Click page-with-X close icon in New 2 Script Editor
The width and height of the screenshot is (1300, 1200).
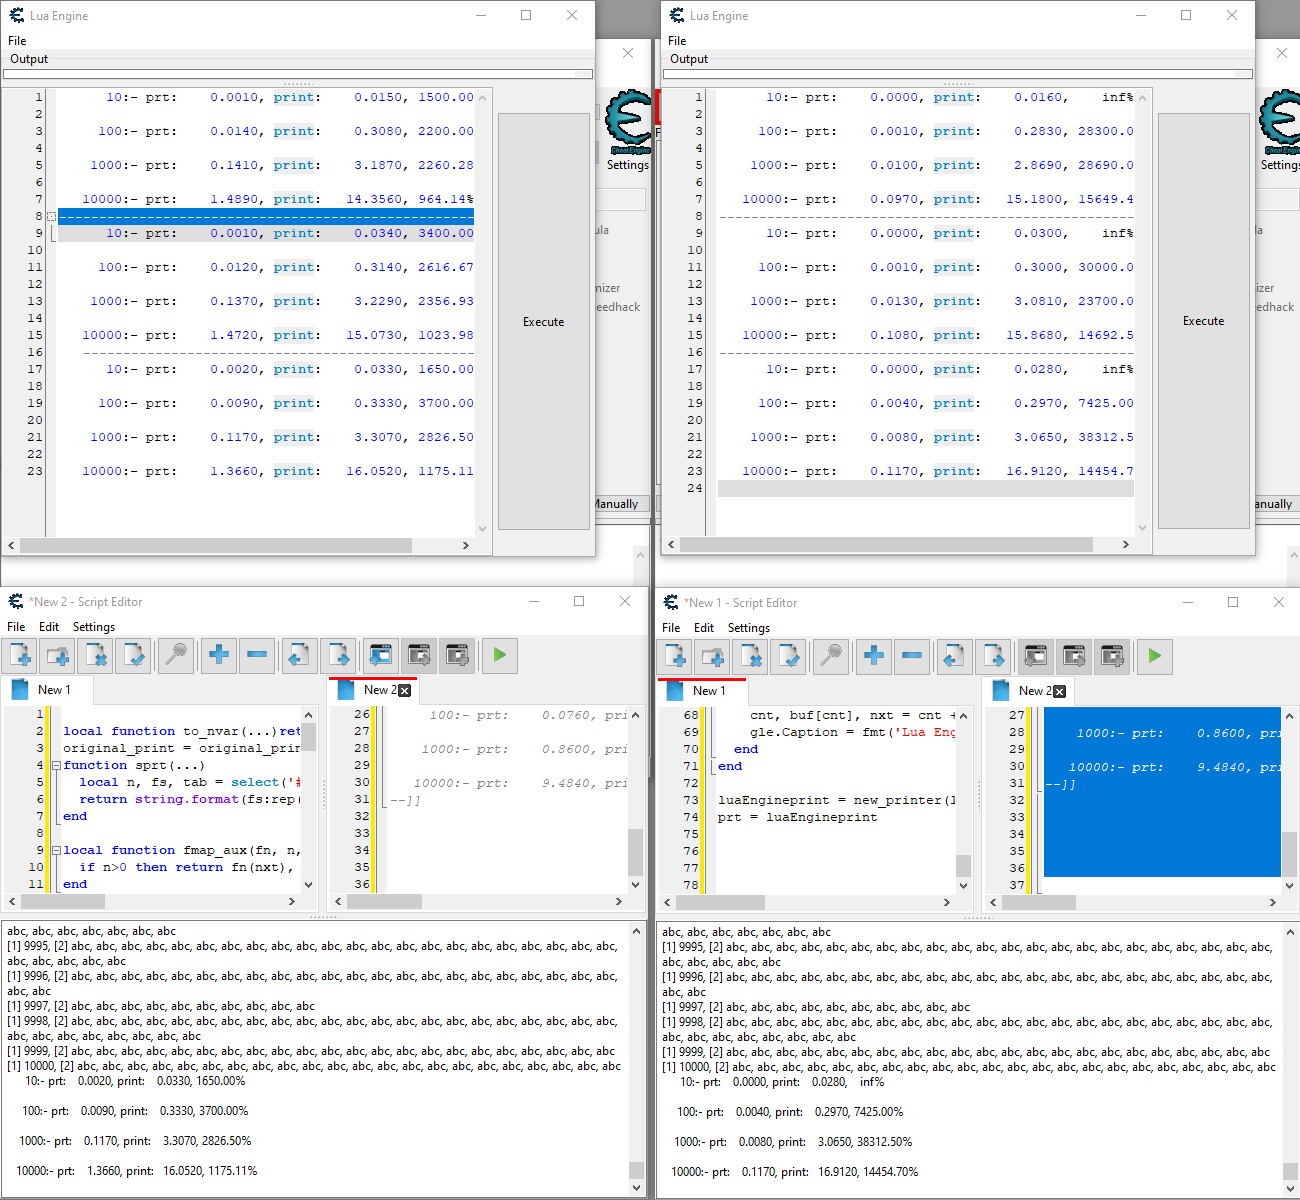click(97, 656)
